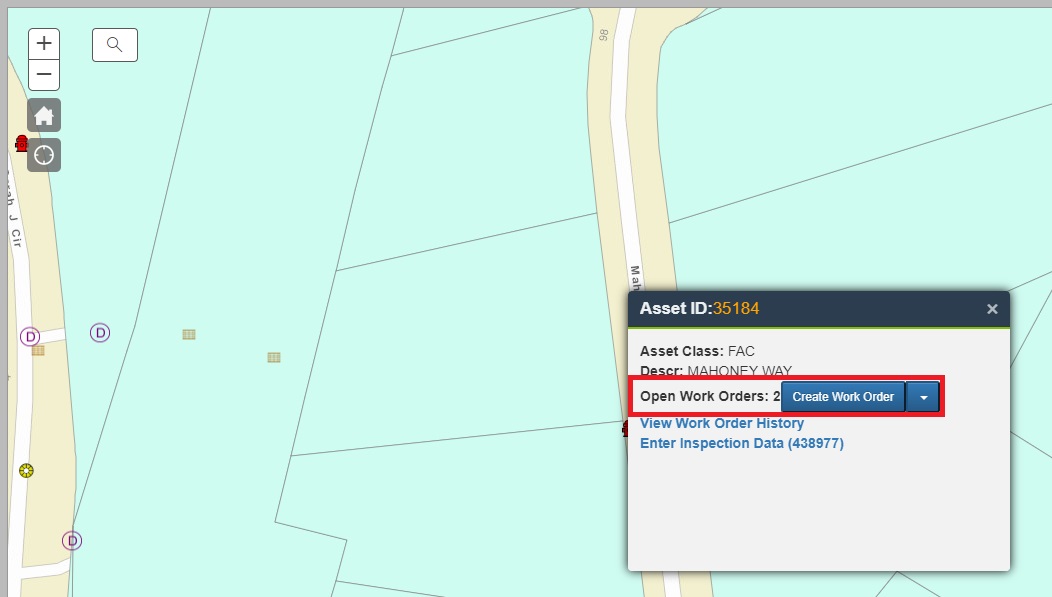Screen dimensions: 1052x597
Task: Open the map search magnifier tool
Action: pos(114,44)
